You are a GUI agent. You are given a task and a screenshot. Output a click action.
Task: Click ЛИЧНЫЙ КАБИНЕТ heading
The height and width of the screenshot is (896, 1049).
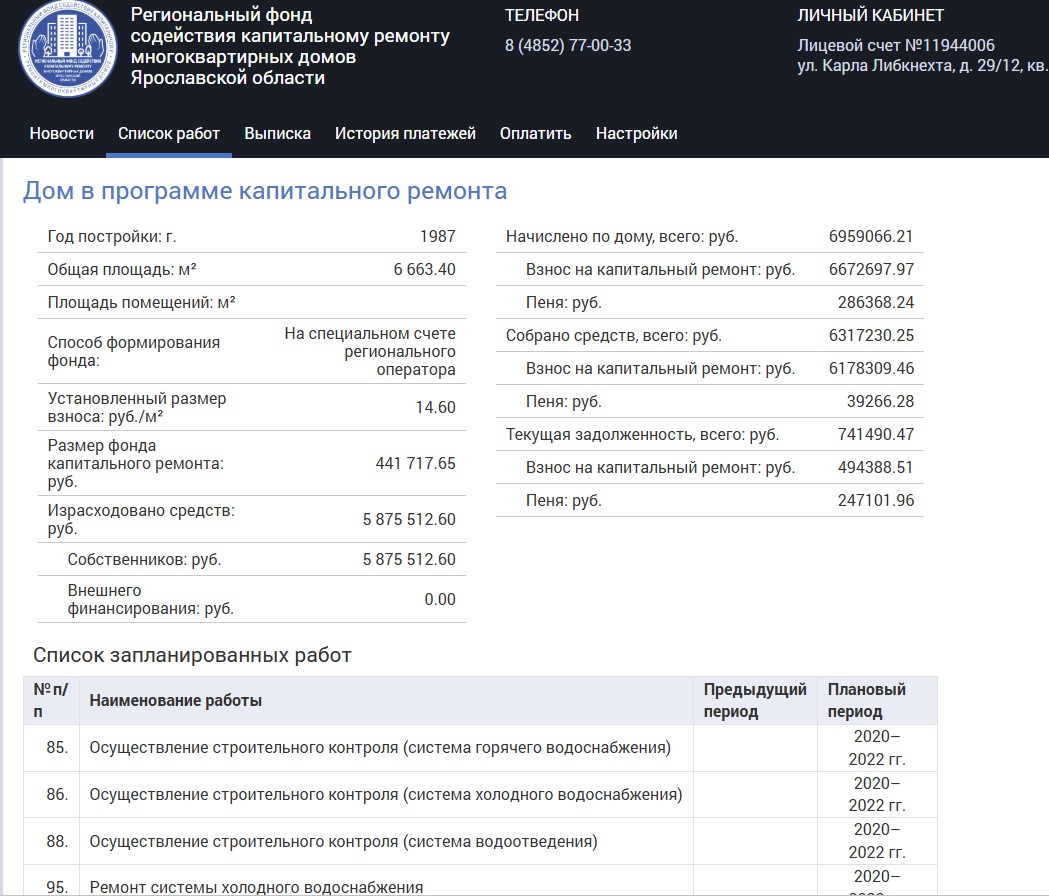coord(870,15)
